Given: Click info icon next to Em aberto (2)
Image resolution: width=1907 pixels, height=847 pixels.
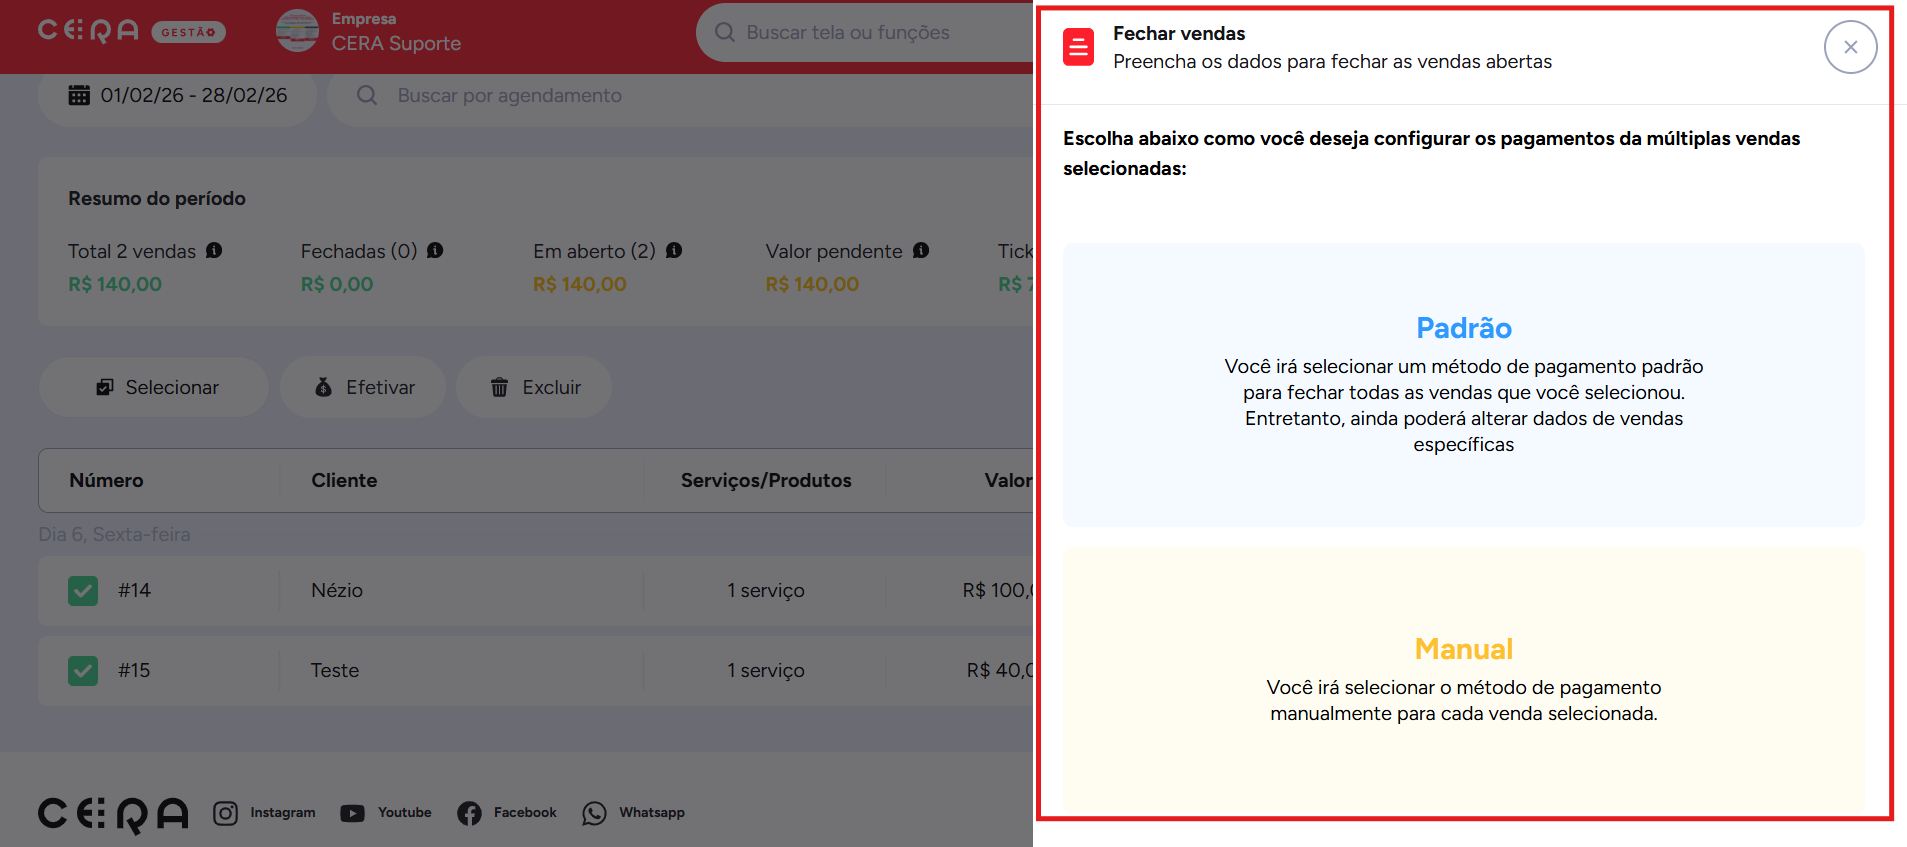Looking at the screenshot, I should [674, 251].
